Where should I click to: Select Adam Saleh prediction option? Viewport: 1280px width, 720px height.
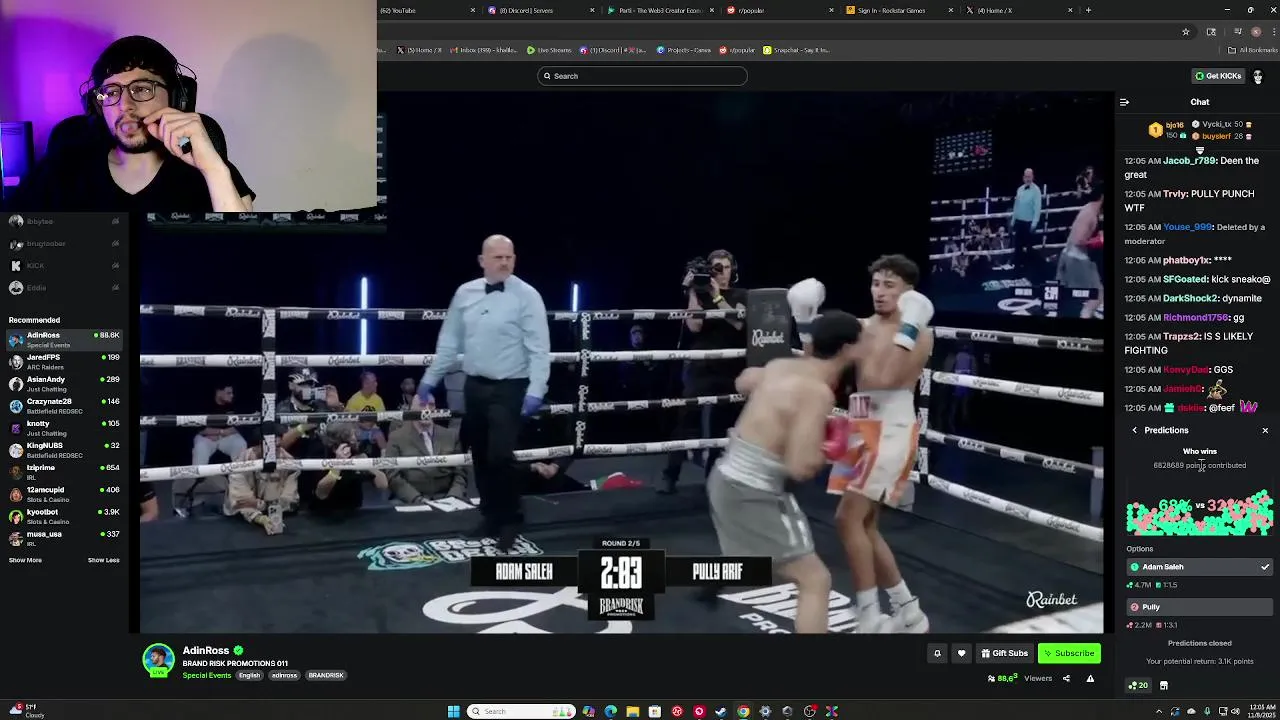1199,567
